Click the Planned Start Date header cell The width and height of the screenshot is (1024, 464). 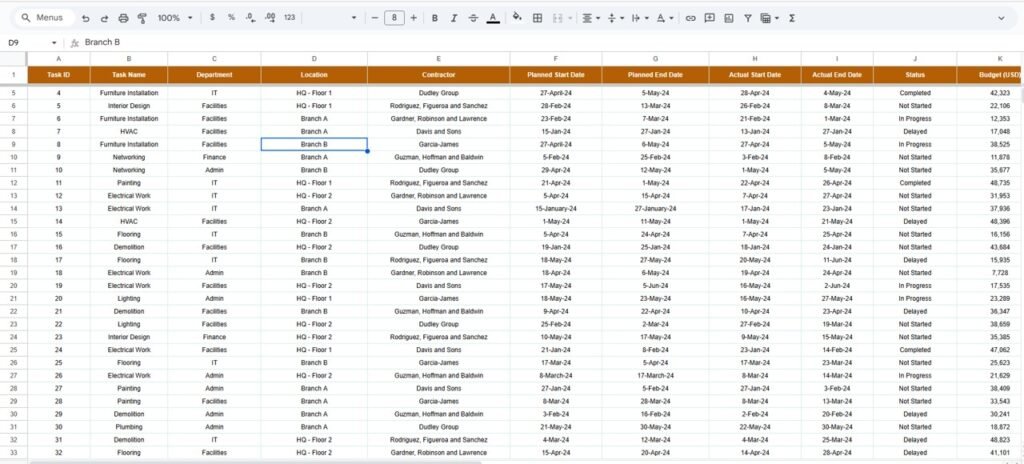tap(556, 75)
